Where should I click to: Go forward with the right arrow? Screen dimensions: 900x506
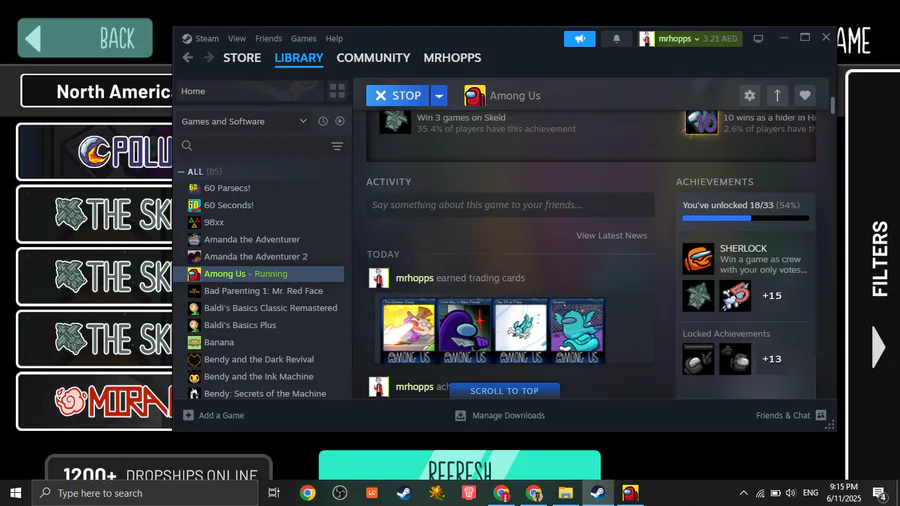pos(209,57)
